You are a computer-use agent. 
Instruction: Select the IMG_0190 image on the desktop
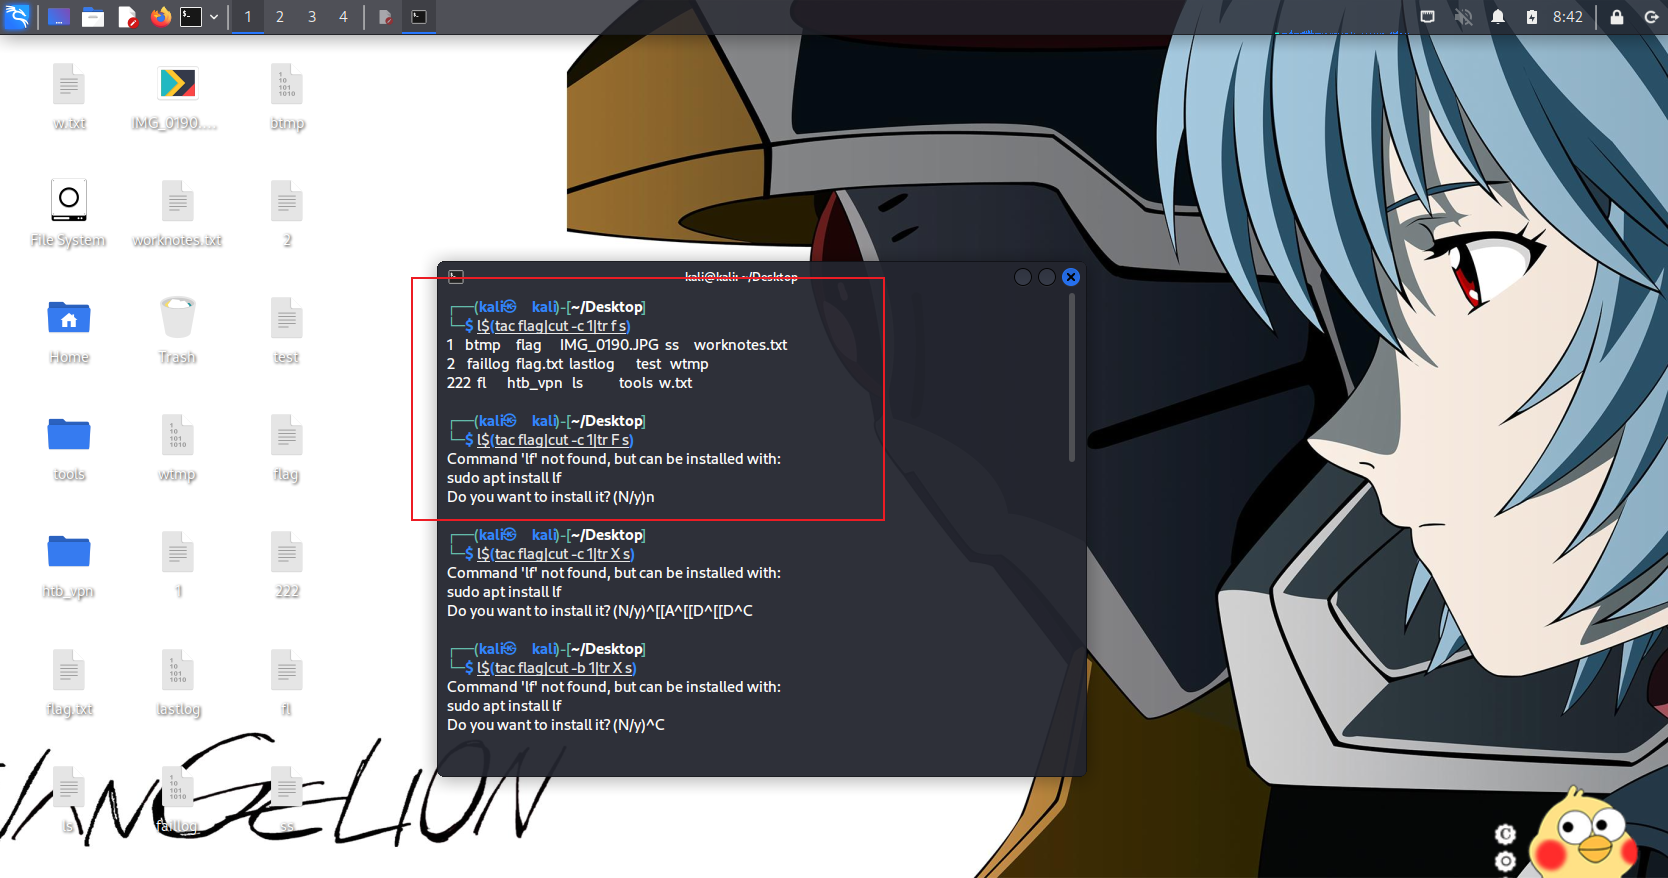(177, 97)
